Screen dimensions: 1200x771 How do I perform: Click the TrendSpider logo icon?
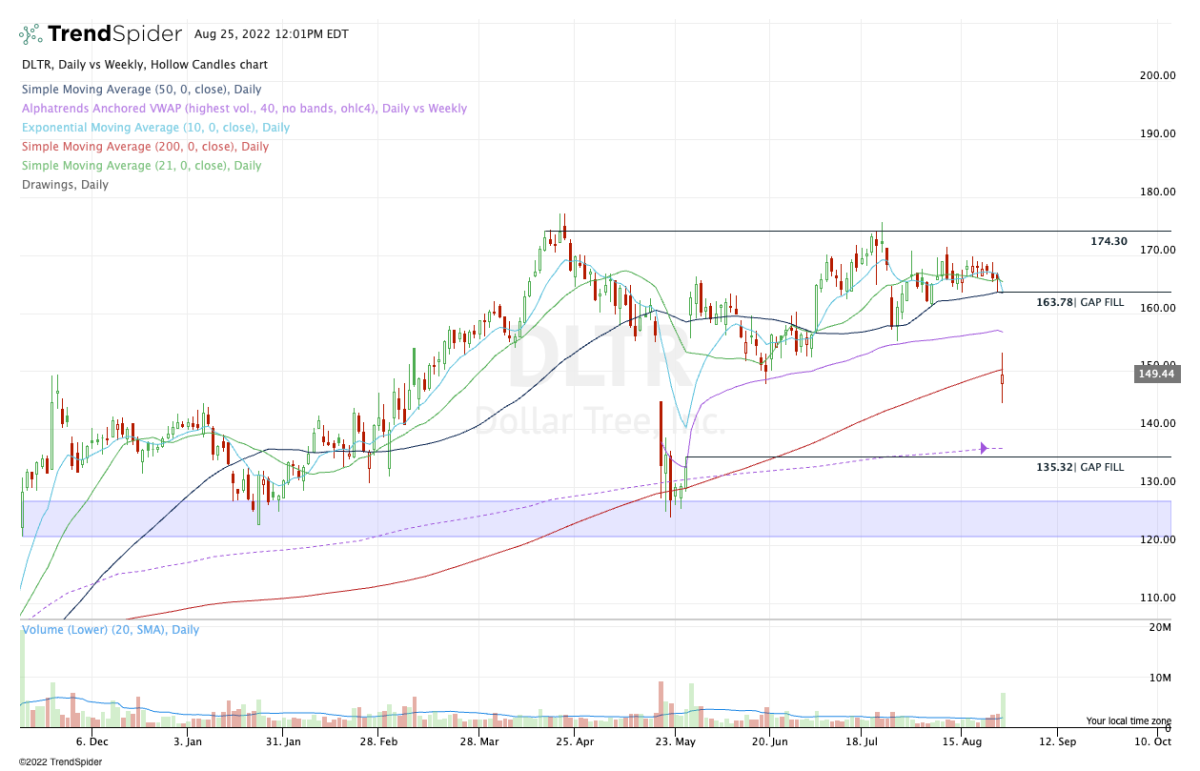(x=32, y=34)
